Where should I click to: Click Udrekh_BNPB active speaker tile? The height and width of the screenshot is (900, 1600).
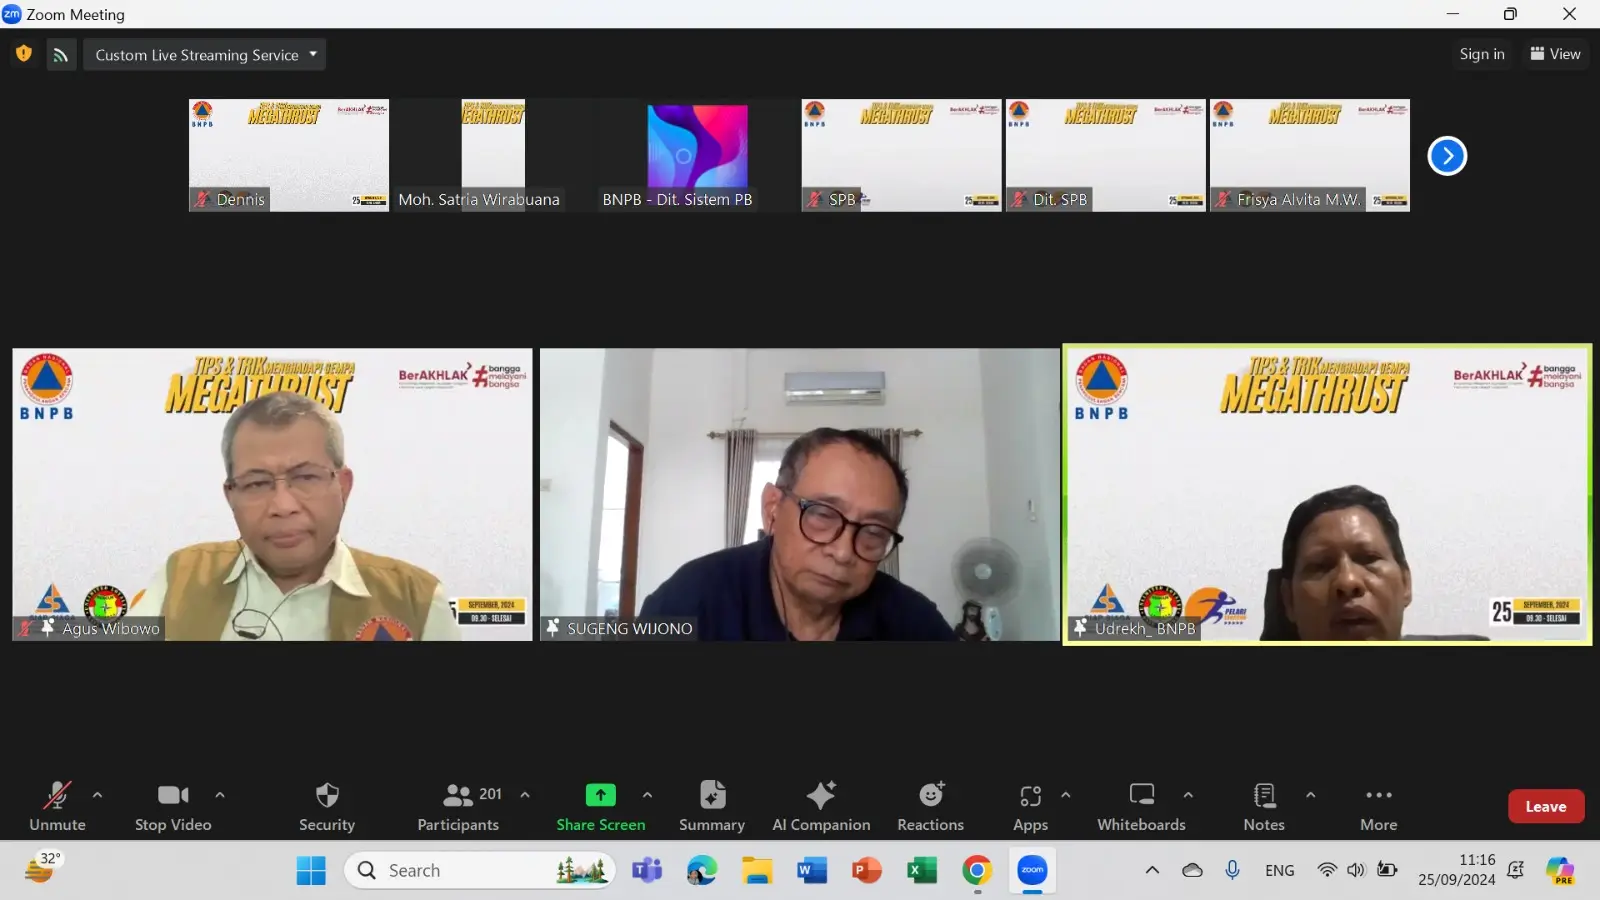point(1327,494)
